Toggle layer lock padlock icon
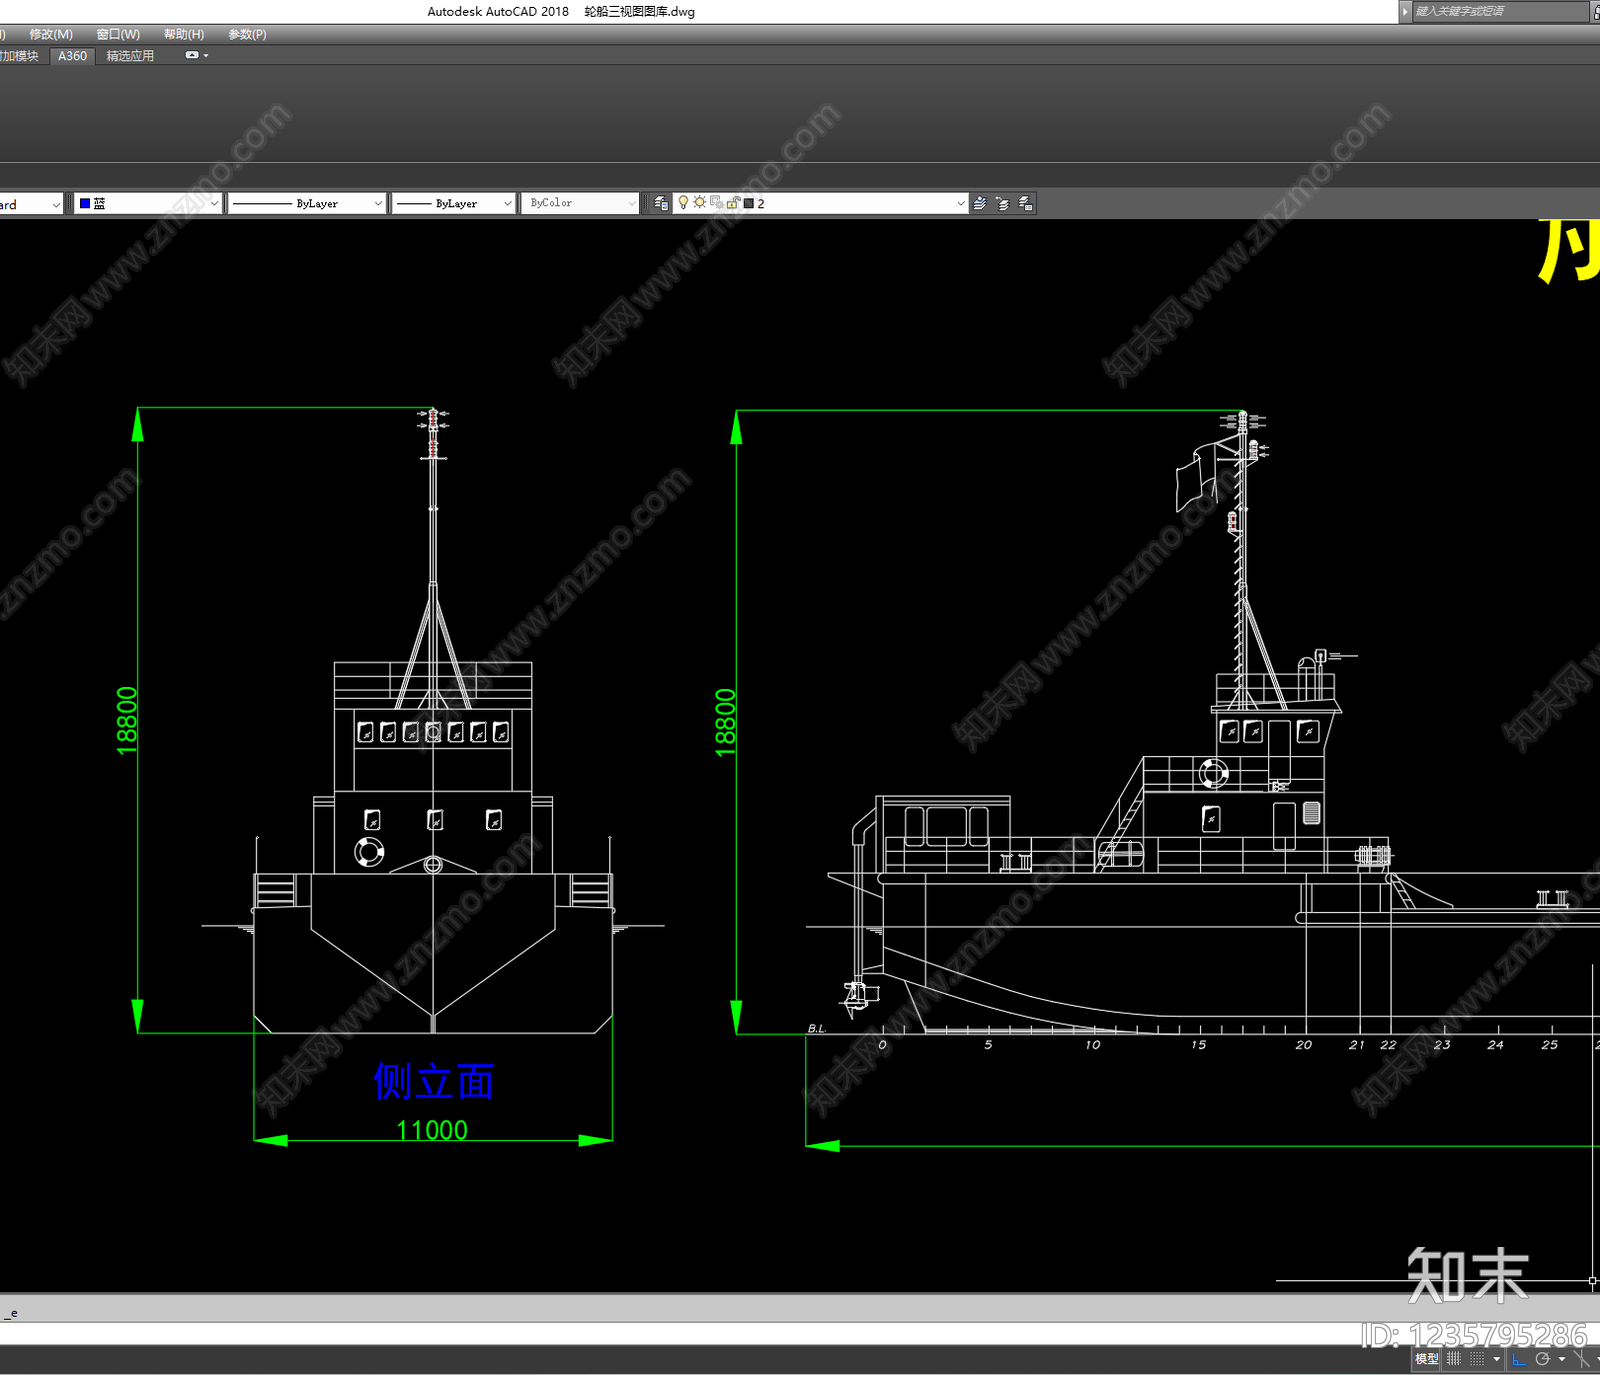 tap(733, 203)
